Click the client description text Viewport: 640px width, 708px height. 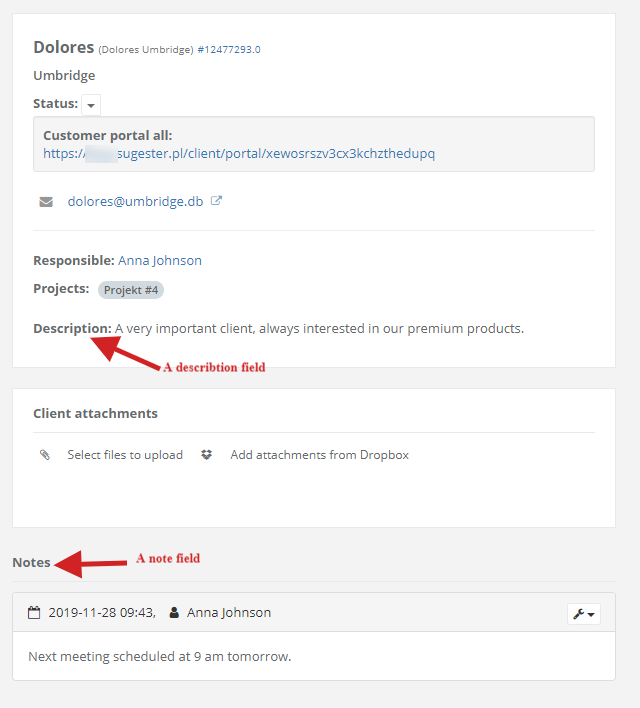[x=319, y=328]
